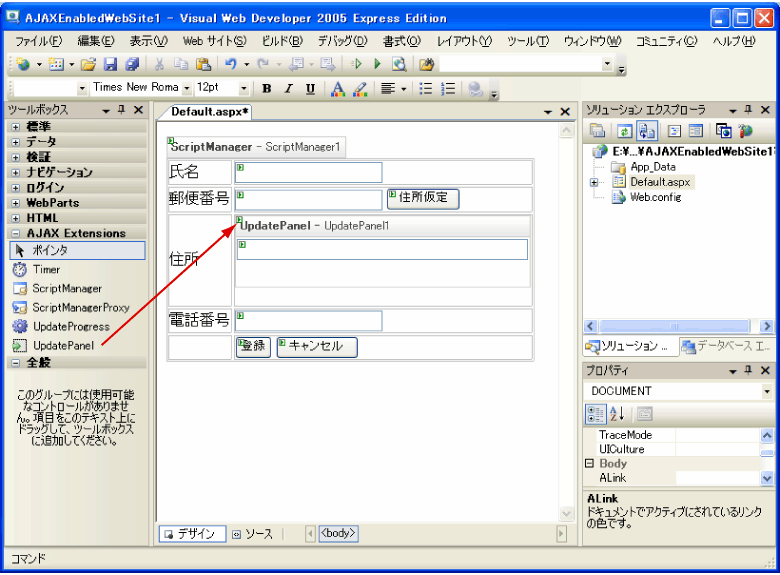Screen dimensions: 780x575
Task: Open the ツール(T) menu
Action: 528,41
